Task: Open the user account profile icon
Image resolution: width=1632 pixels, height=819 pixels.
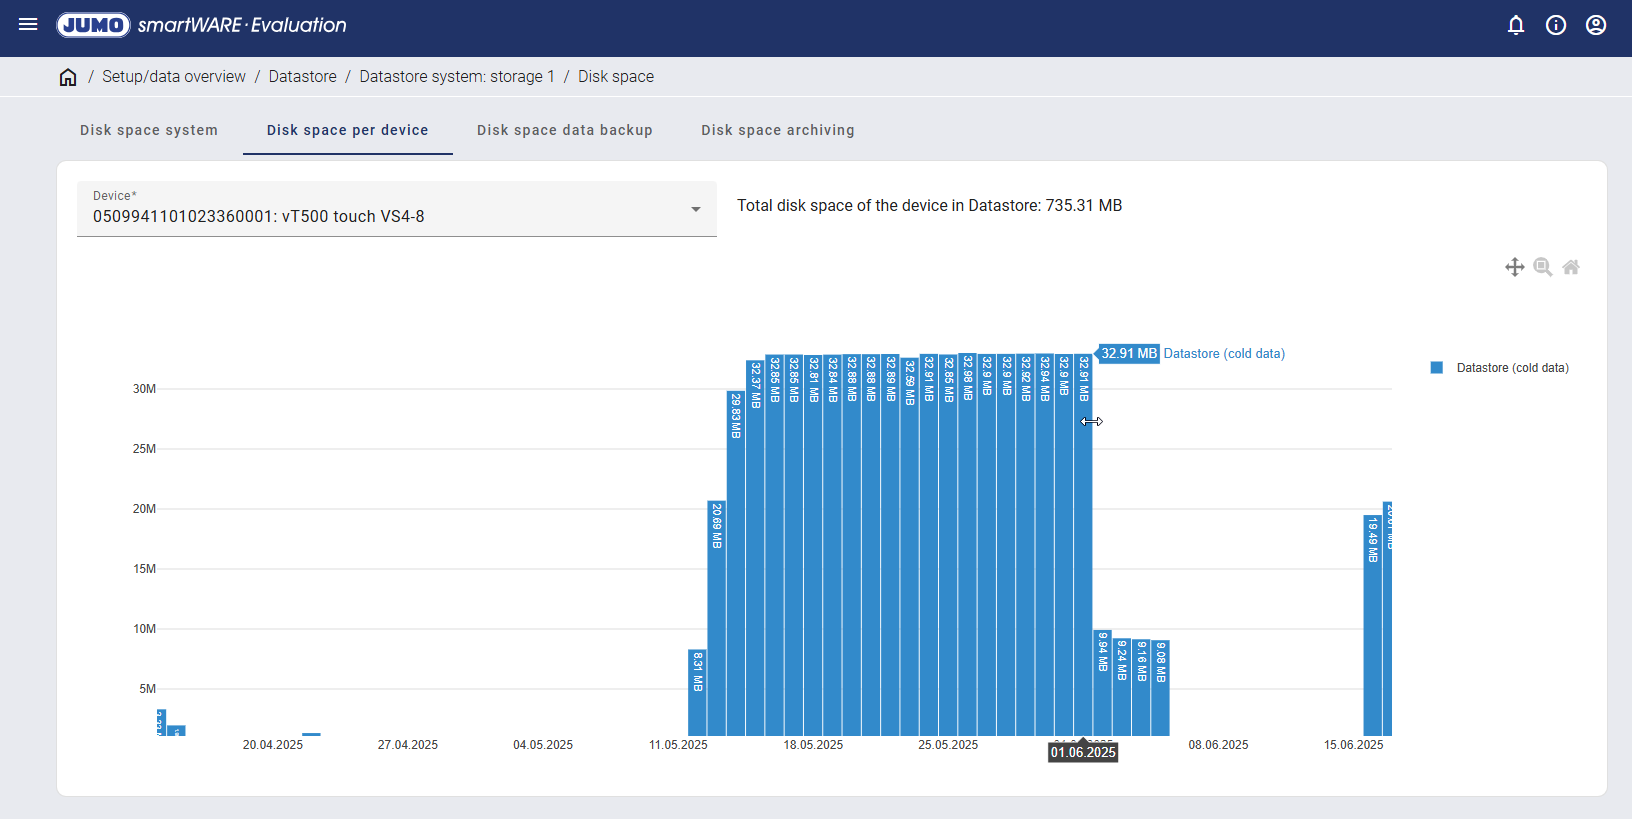Action: tap(1596, 25)
